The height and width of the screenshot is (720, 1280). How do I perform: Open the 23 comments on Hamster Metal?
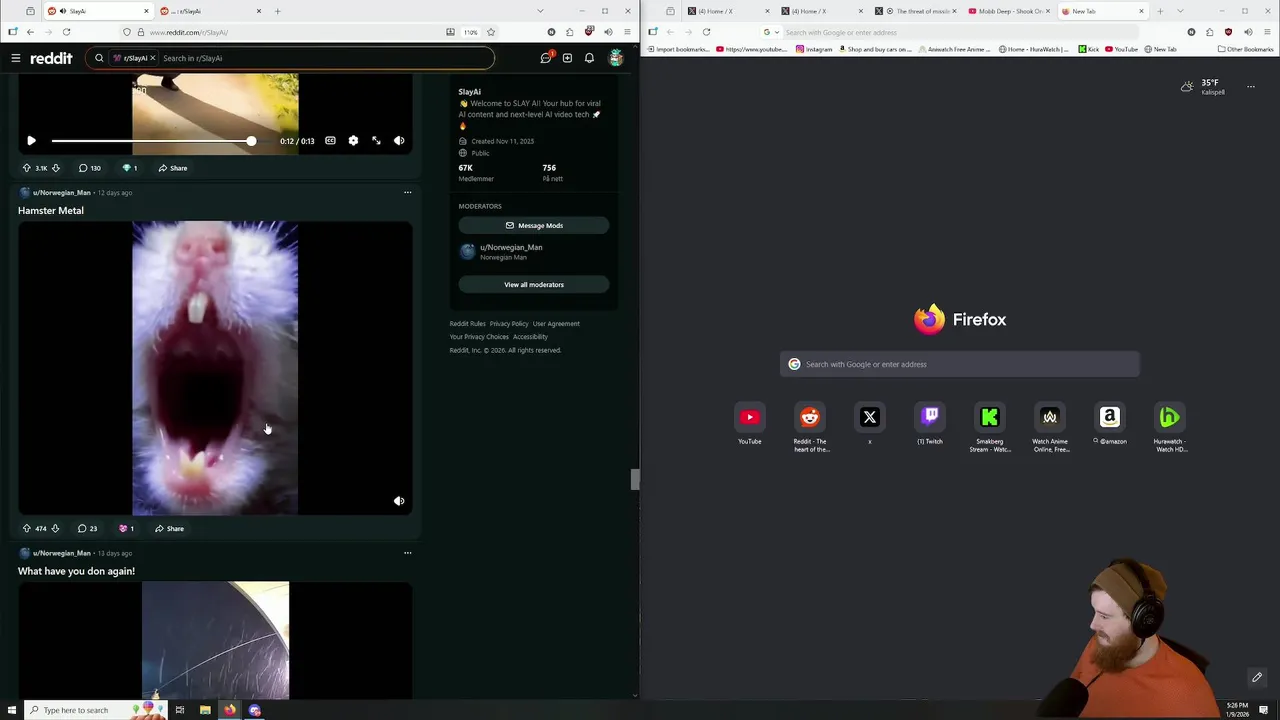[x=88, y=528]
